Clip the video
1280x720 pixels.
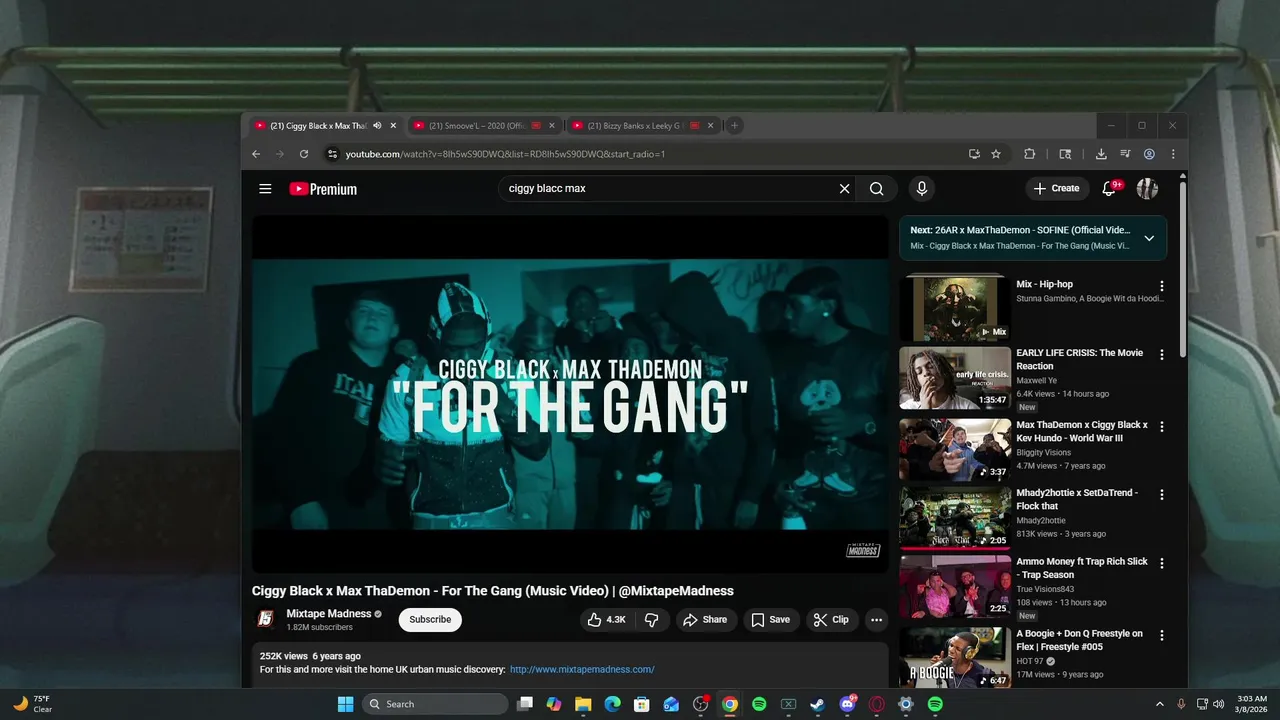pyautogui.click(x=831, y=620)
